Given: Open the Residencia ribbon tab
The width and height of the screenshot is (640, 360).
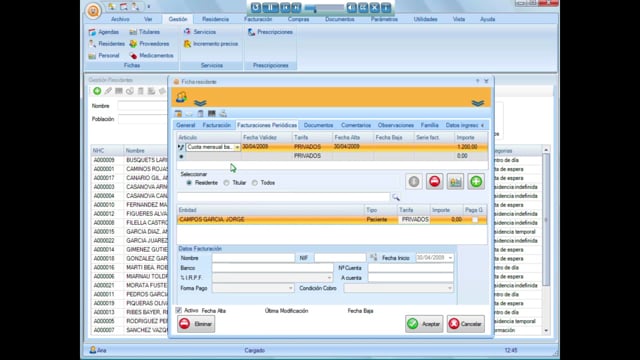Looking at the screenshot, I should (215, 19).
